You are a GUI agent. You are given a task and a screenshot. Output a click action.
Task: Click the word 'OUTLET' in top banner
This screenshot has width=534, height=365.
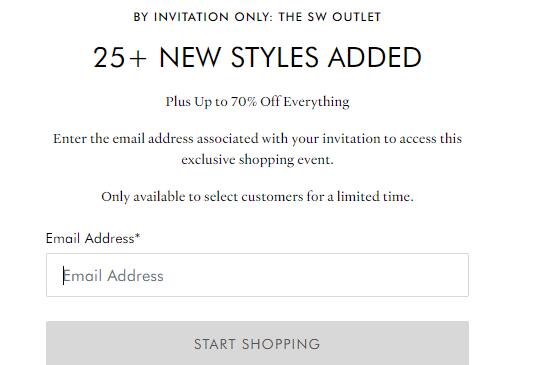coord(357,17)
